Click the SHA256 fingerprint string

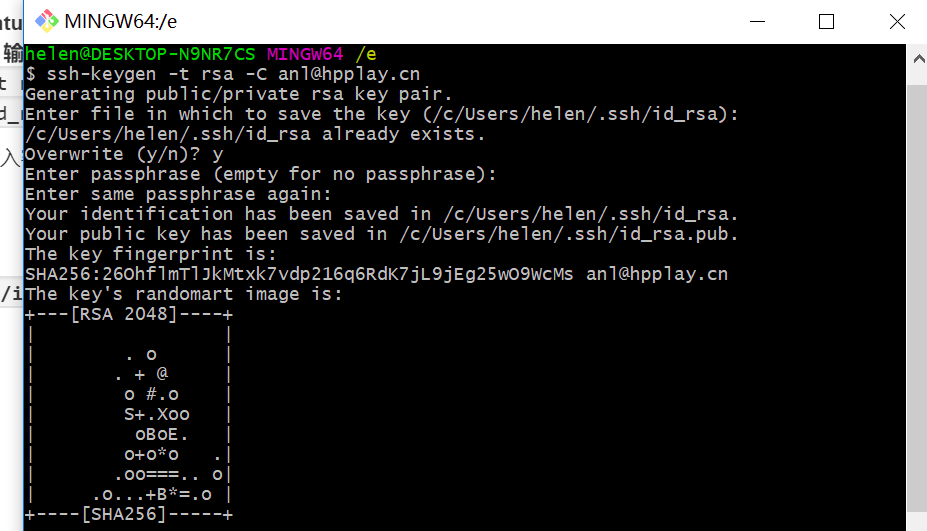pyautogui.click(x=299, y=274)
